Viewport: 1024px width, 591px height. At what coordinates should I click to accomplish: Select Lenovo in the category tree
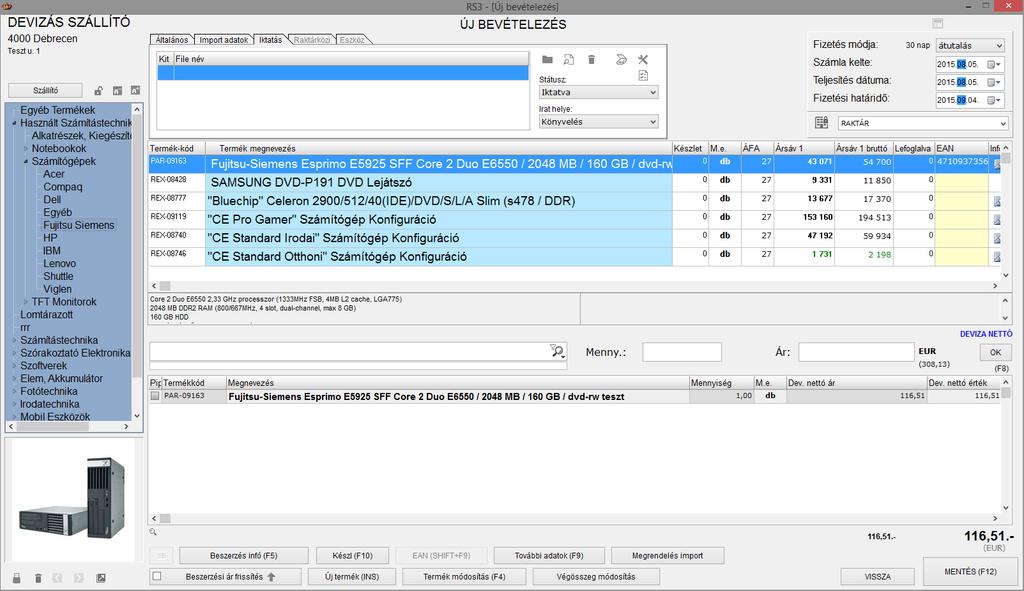click(x=59, y=264)
